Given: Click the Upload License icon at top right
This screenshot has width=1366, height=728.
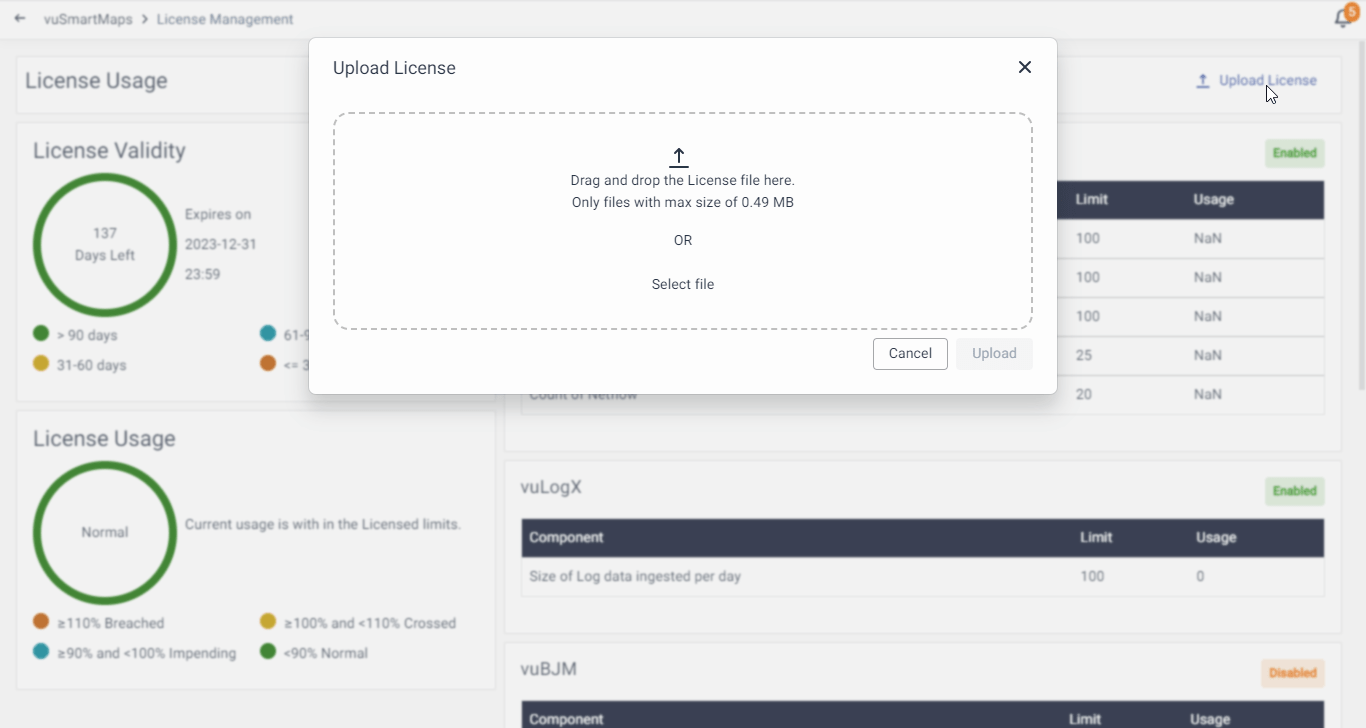Looking at the screenshot, I should 1203,81.
